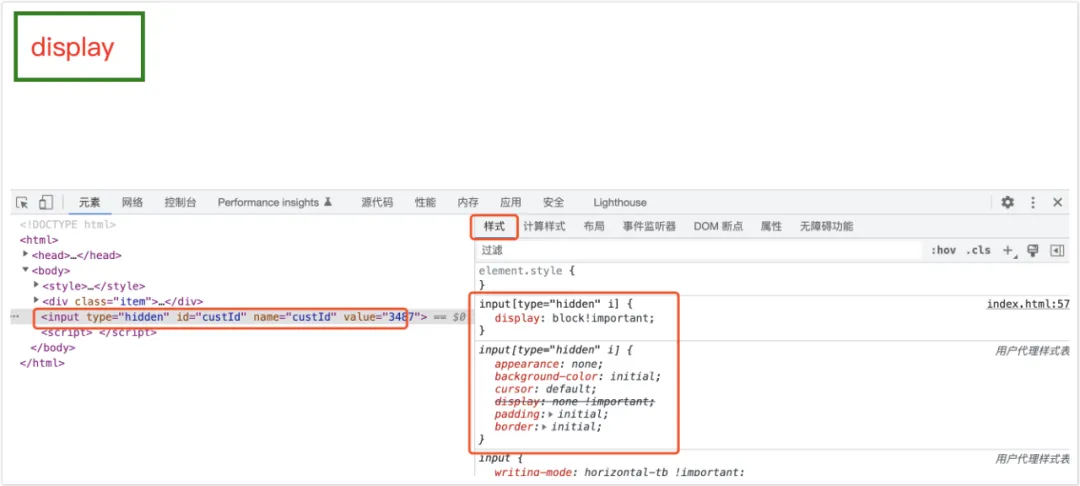Toggle :hov element state panel
The height and width of the screenshot is (486, 1080).
pos(943,251)
